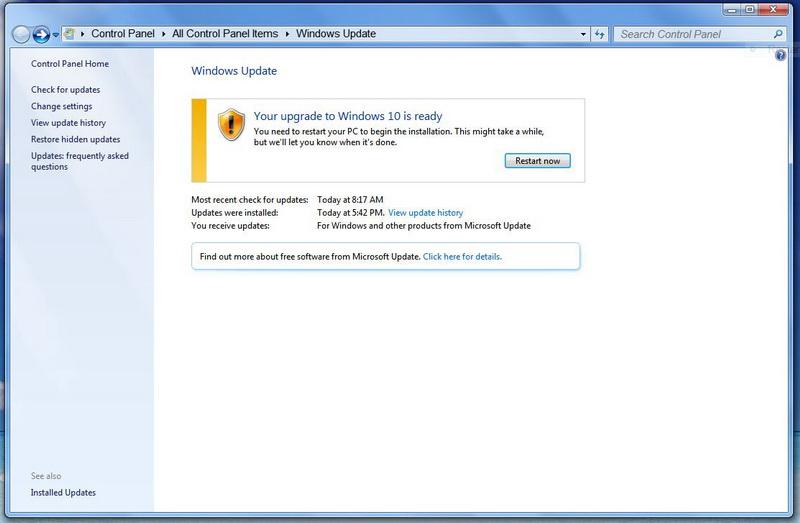Open the Help question mark icon

pyautogui.click(x=780, y=56)
